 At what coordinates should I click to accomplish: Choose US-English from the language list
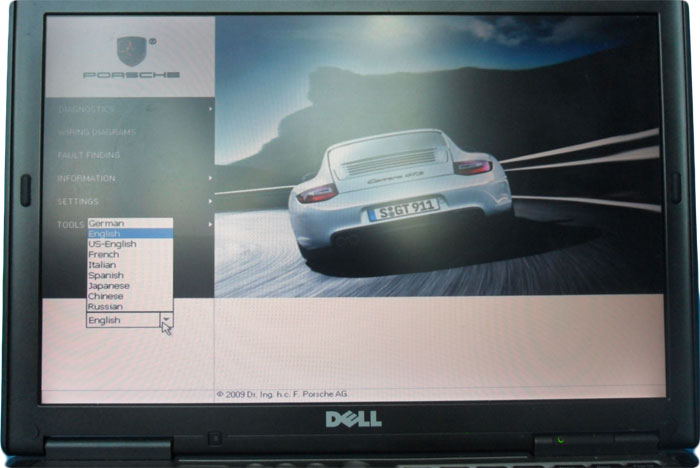click(129, 244)
